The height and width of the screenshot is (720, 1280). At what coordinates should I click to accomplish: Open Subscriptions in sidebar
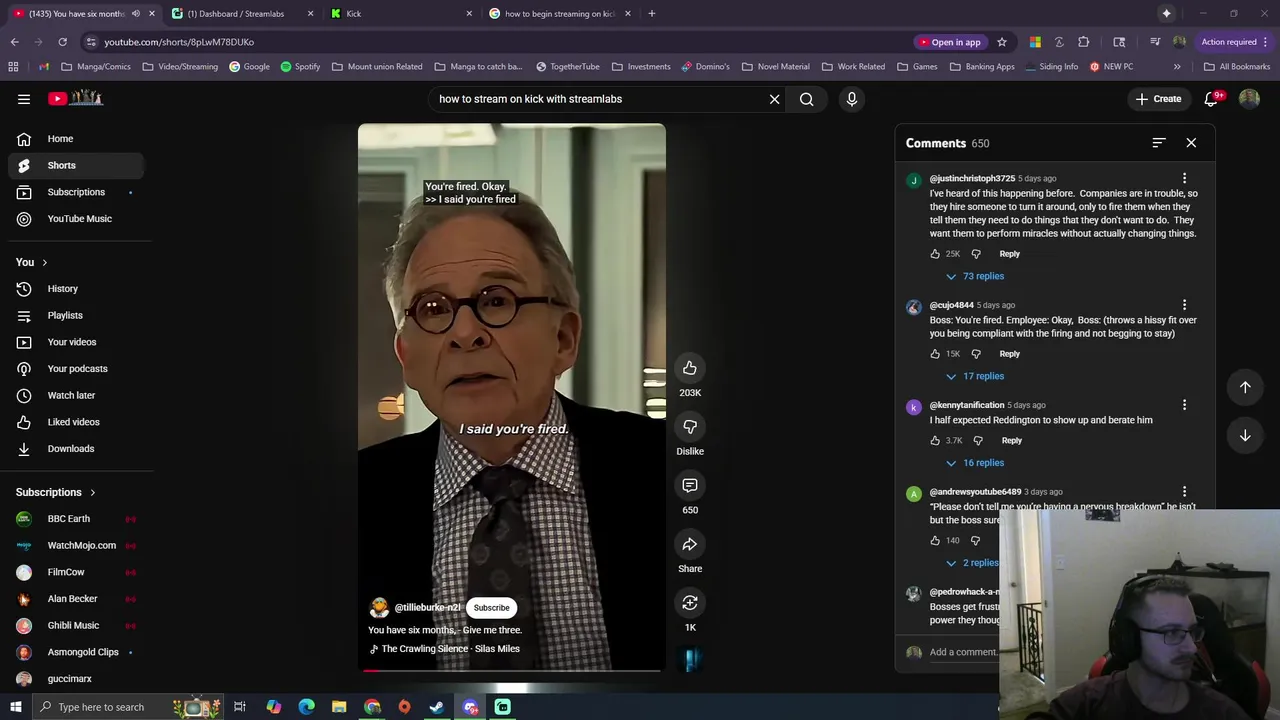76,192
